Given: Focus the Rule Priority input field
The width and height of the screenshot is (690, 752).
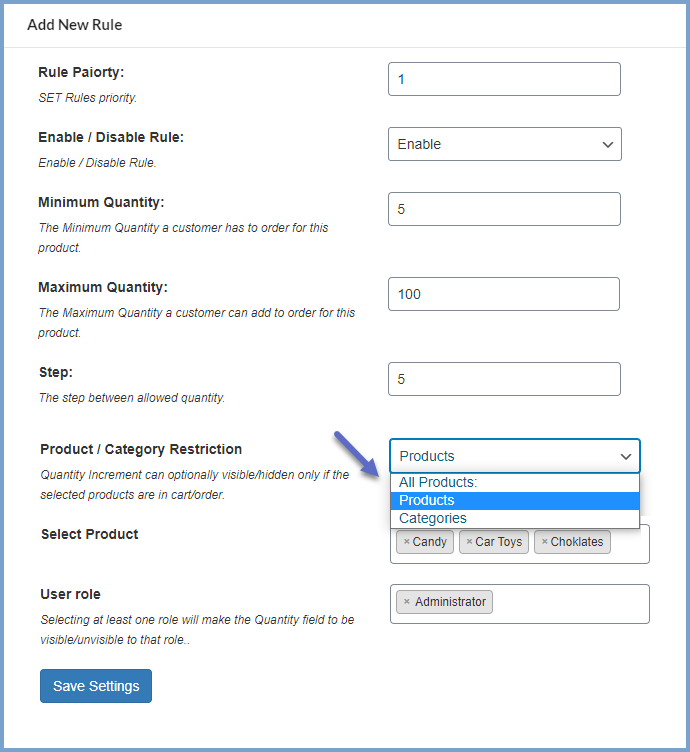Looking at the screenshot, I should [504, 79].
